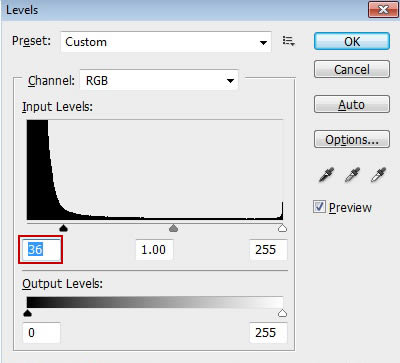The image size is (400, 363).
Task: Click the Channel label
Action: [51, 81]
